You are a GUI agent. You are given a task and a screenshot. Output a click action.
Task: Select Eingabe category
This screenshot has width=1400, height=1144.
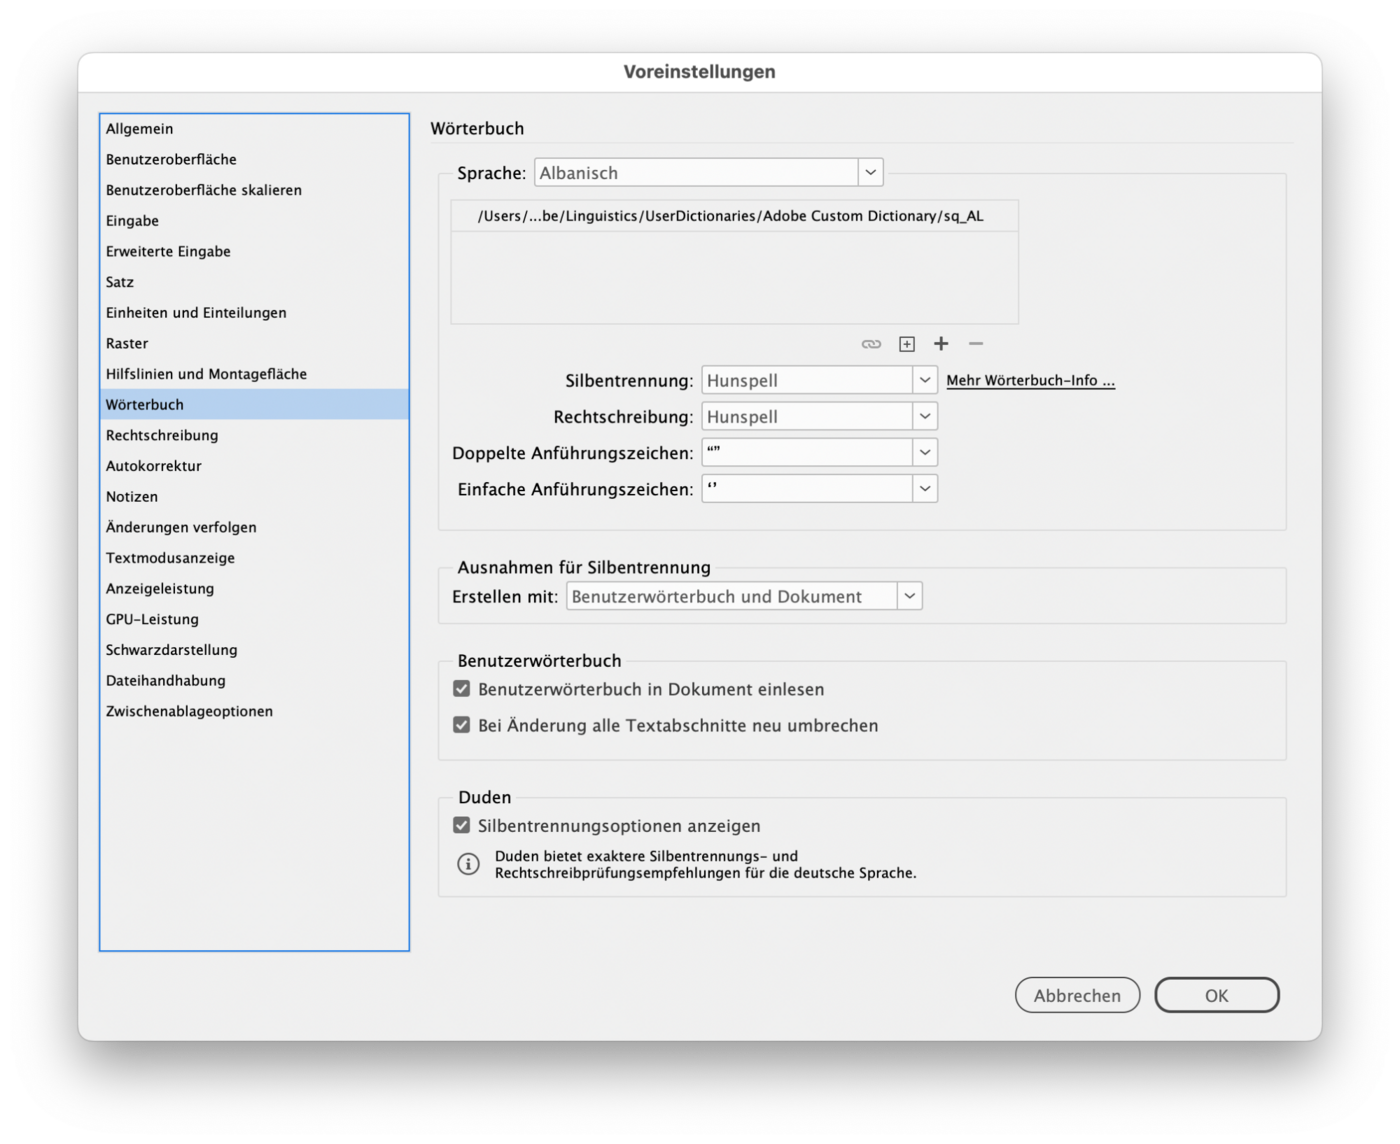click(x=254, y=221)
